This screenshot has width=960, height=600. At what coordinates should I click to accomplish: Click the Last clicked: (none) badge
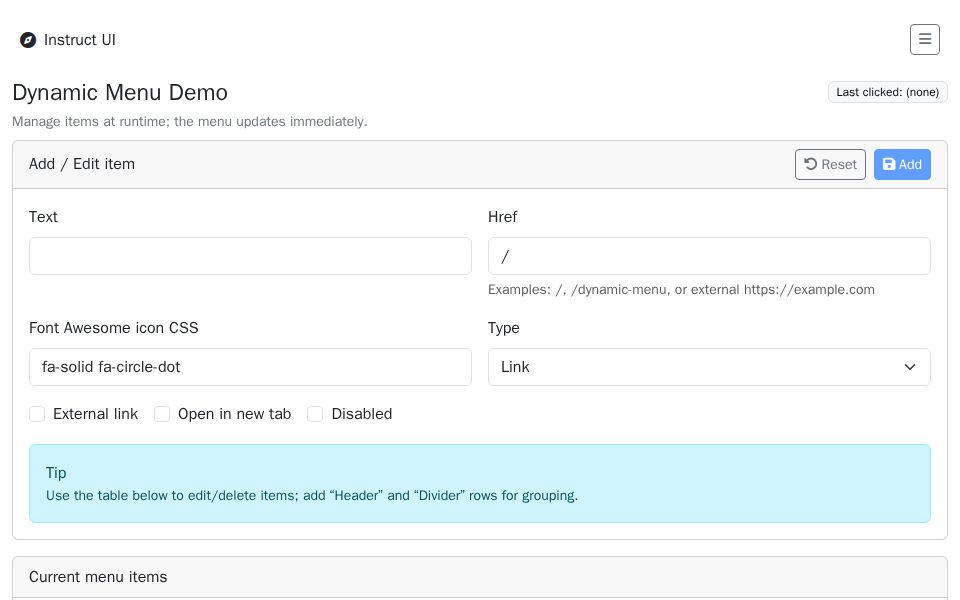point(887,92)
